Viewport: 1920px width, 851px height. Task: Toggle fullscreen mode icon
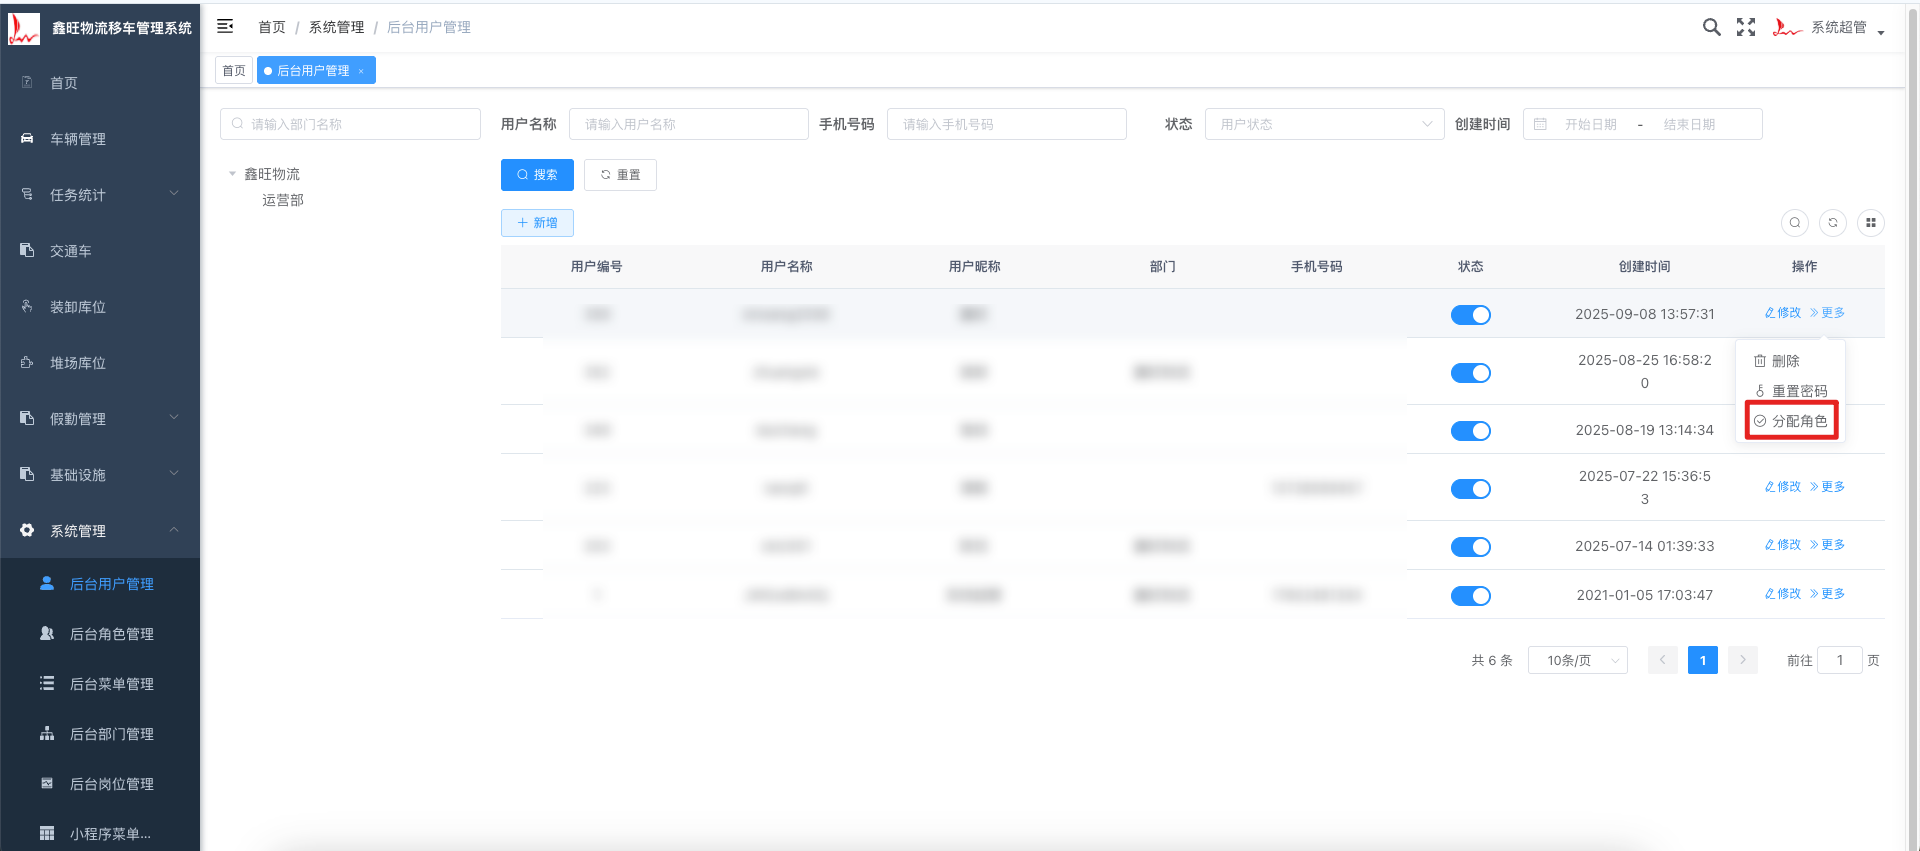pyautogui.click(x=1746, y=27)
